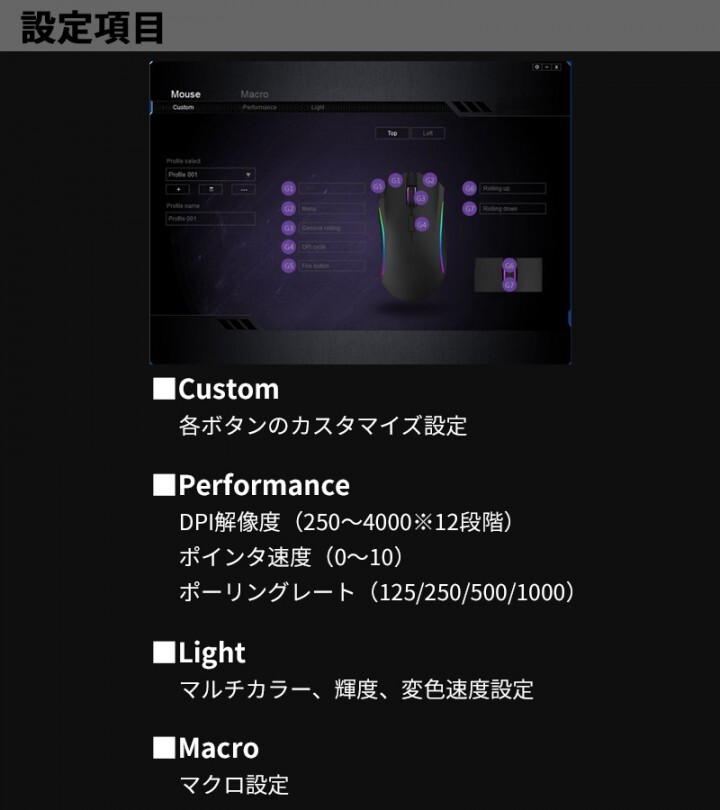The width and height of the screenshot is (720, 810).
Task: Open the settings gear in the window corner
Action: (537, 67)
